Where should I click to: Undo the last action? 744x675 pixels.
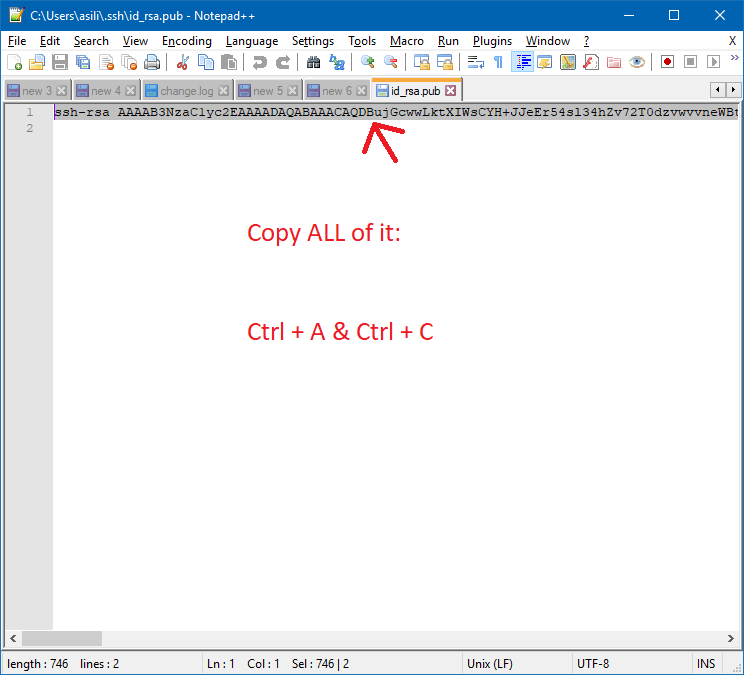pos(259,62)
